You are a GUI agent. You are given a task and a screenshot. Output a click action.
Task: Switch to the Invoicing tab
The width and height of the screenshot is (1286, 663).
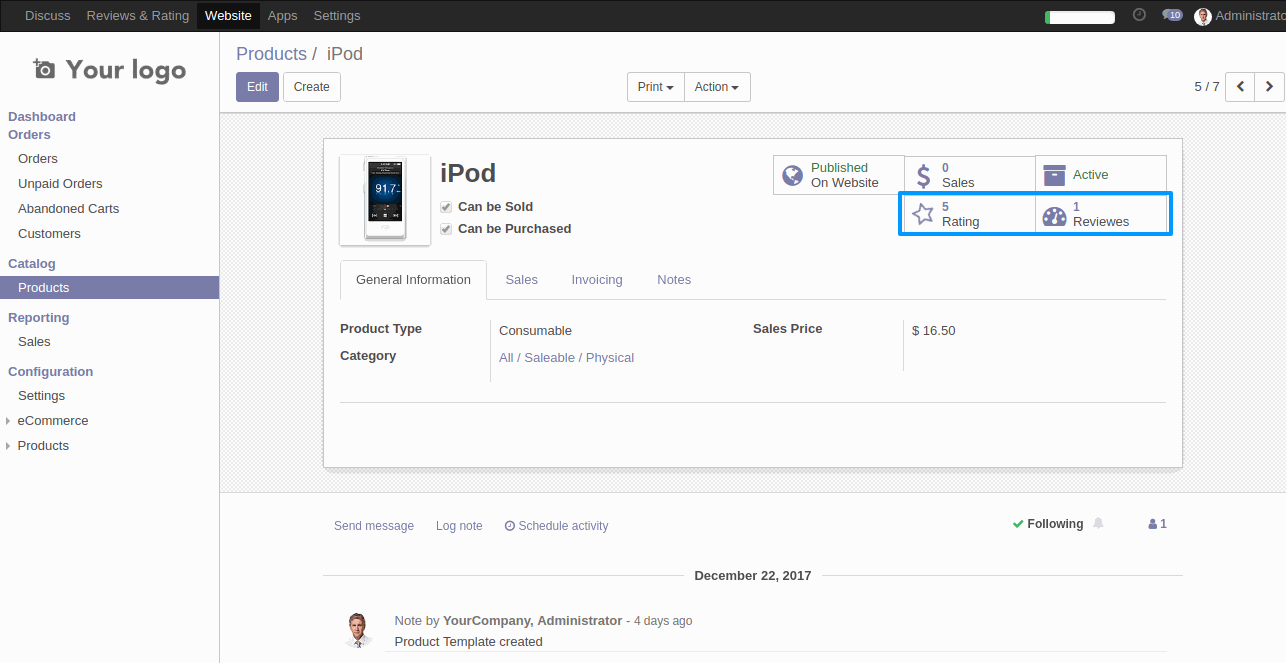[597, 280]
